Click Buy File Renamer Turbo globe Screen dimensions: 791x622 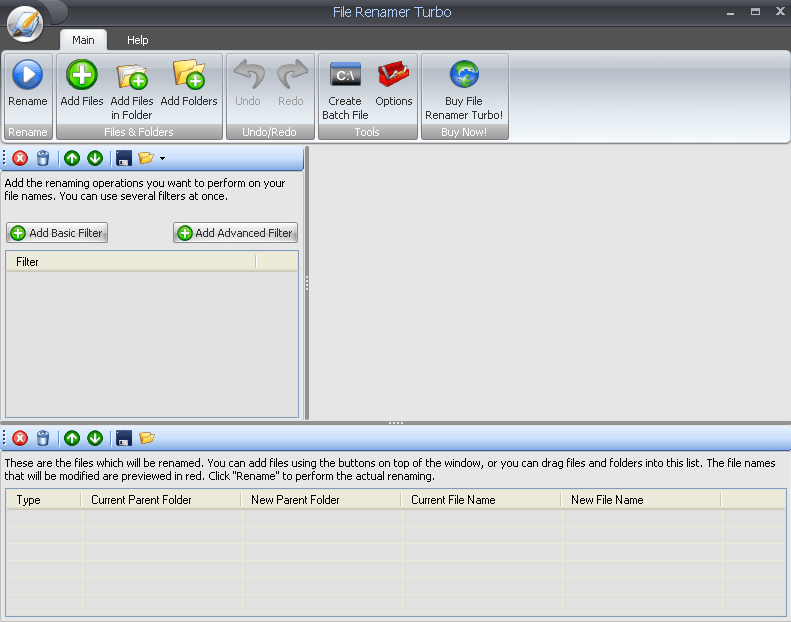(x=464, y=75)
